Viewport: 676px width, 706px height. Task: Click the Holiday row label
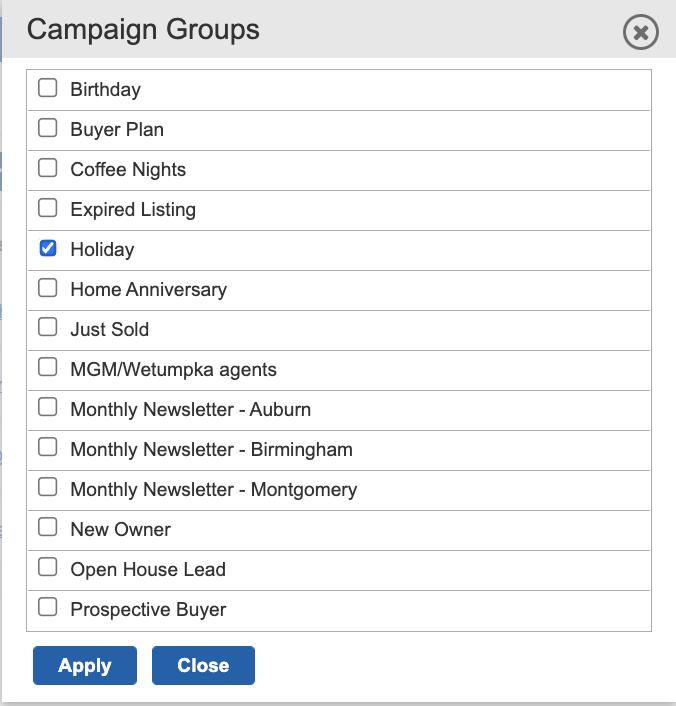click(102, 249)
